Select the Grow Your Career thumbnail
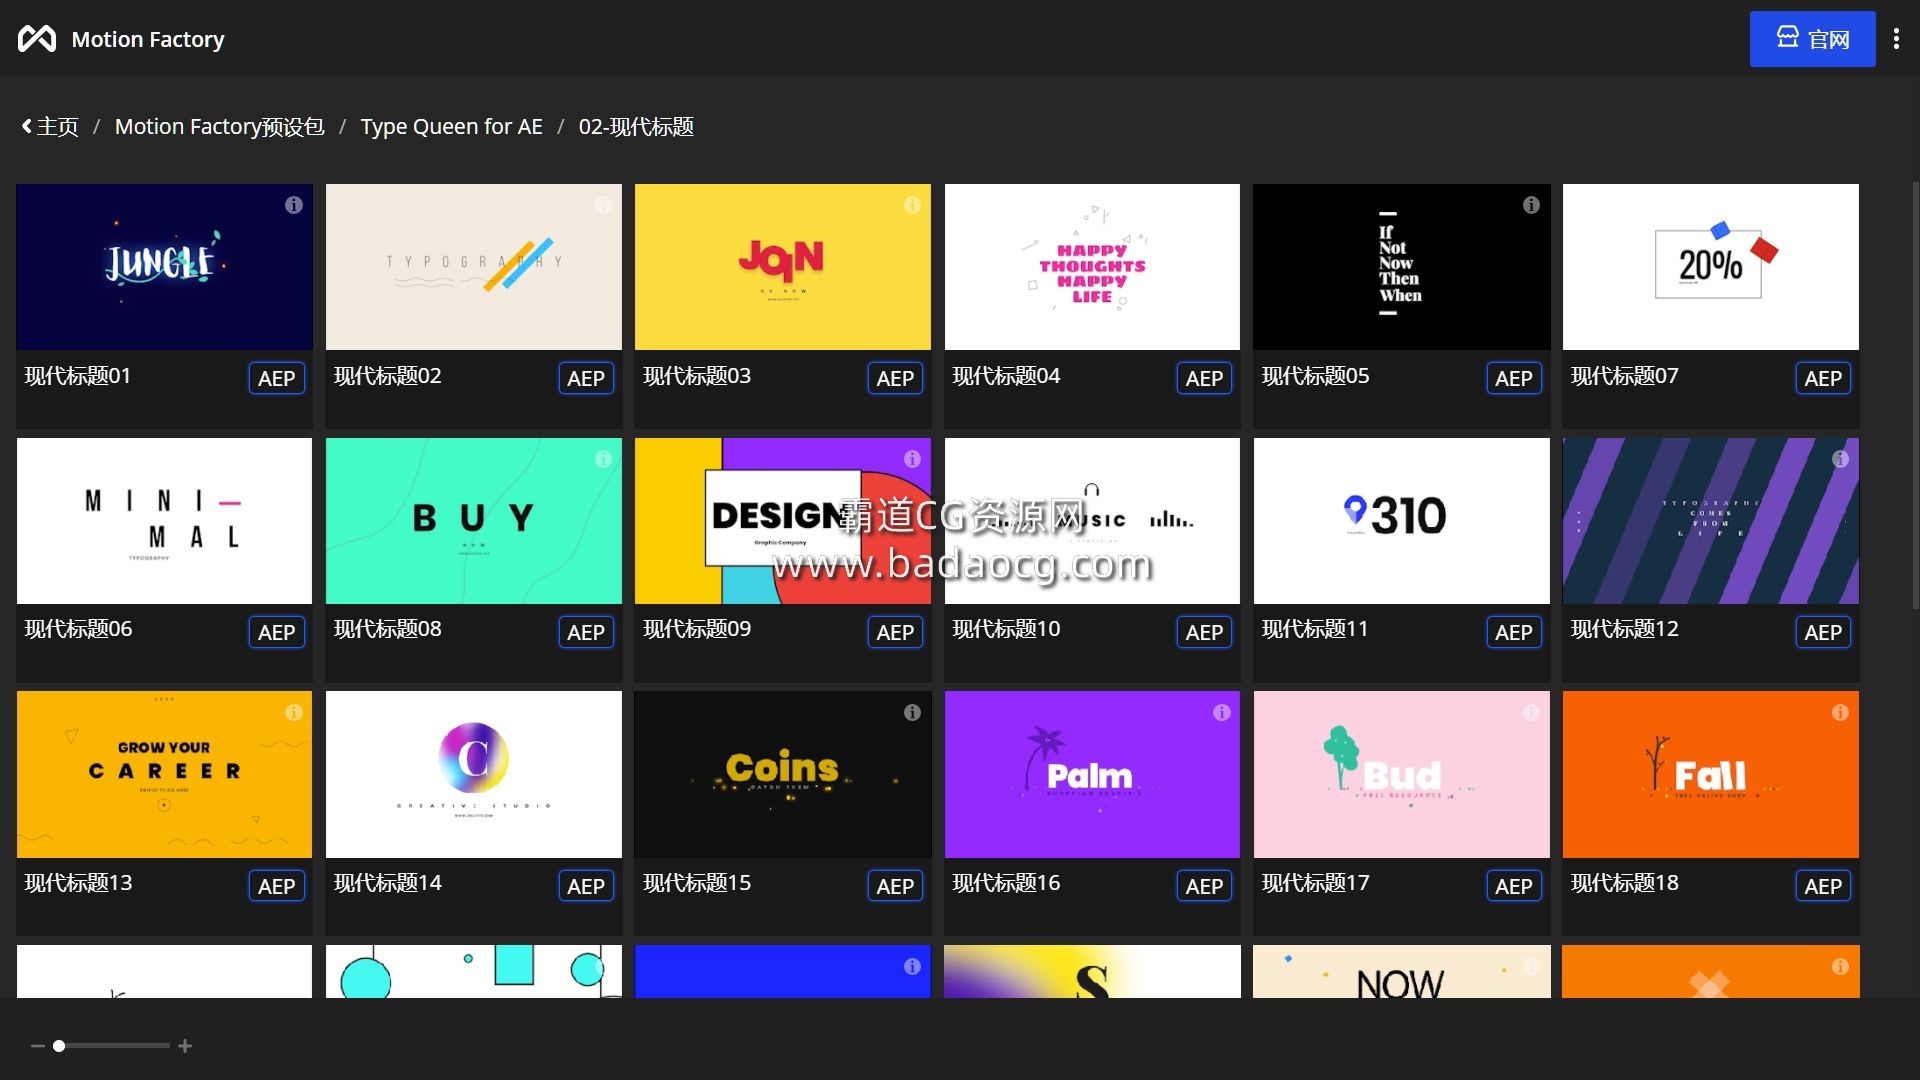Viewport: 1920px width, 1080px height. click(164, 774)
